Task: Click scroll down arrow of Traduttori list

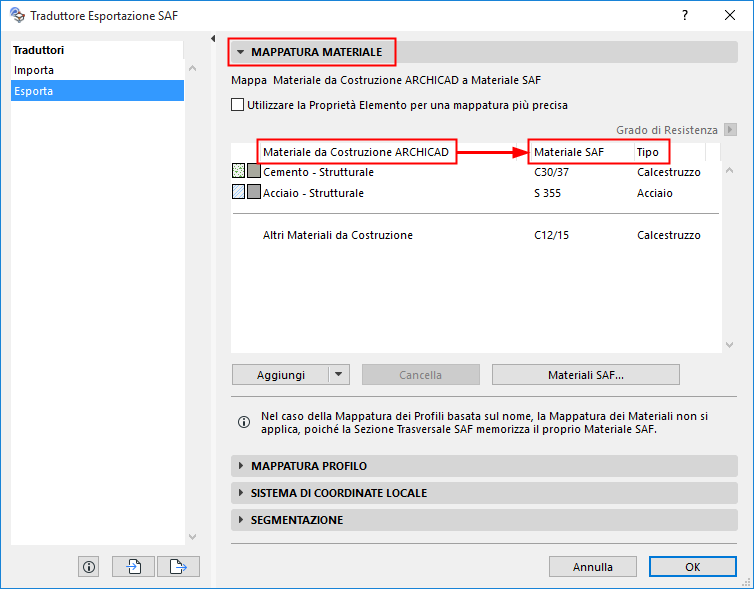Action: pyautogui.click(x=192, y=537)
